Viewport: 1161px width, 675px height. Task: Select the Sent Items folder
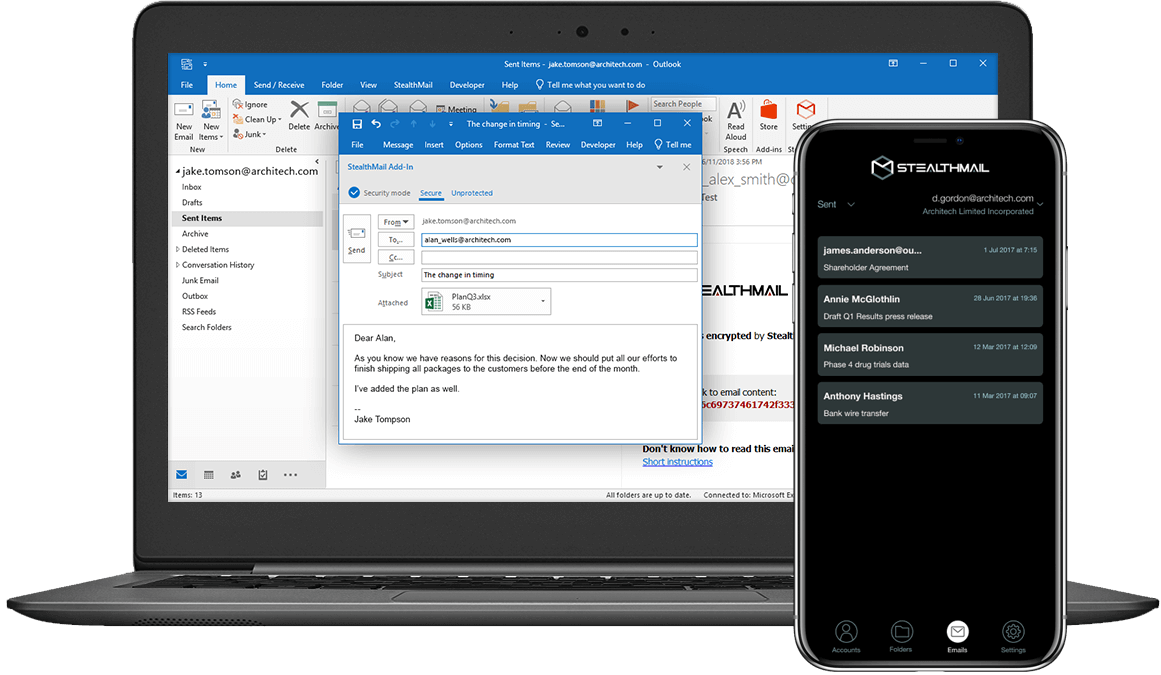[247, 218]
